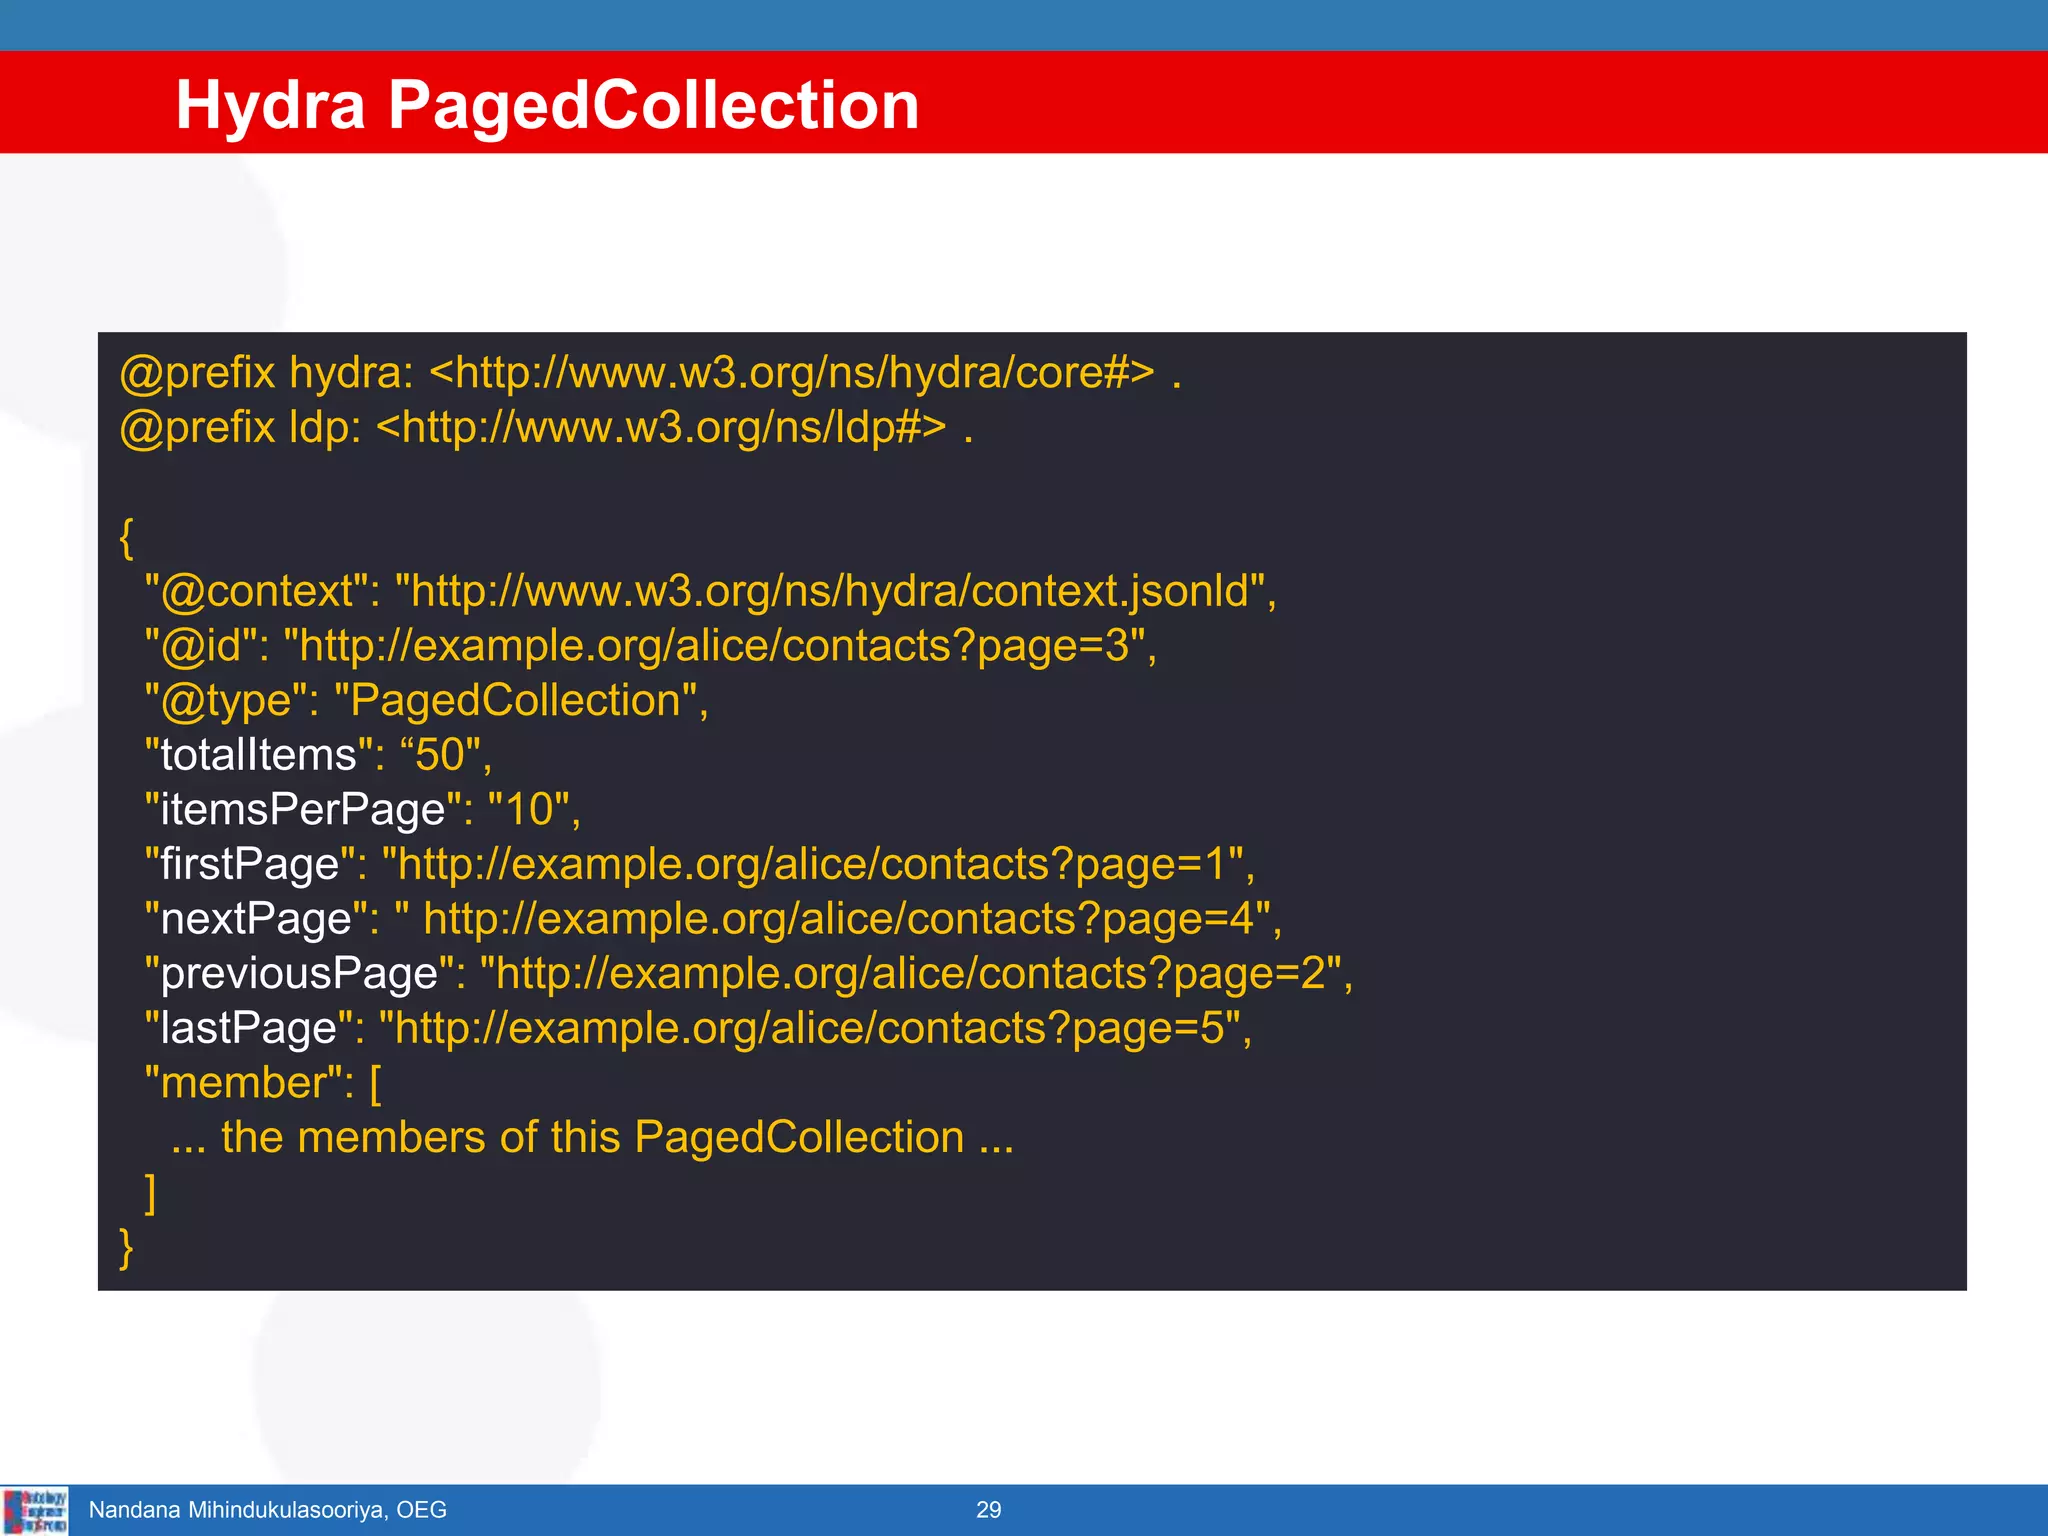Image resolution: width=2048 pixels, height=1536 pixels.
Task: Click the "member": [ line
Action: pos(263,1083)
